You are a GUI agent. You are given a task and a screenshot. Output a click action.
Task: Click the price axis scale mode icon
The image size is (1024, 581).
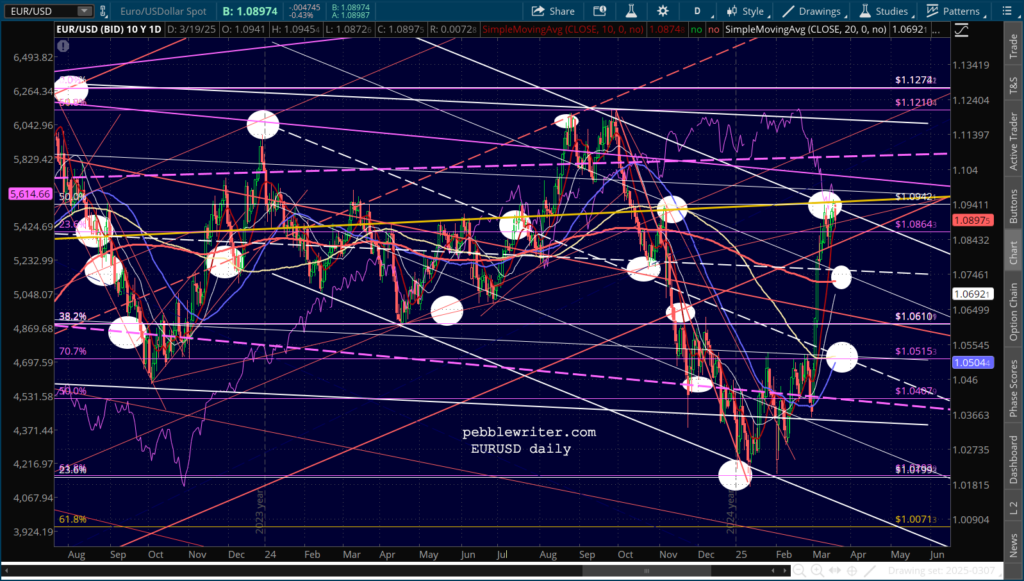961,30
